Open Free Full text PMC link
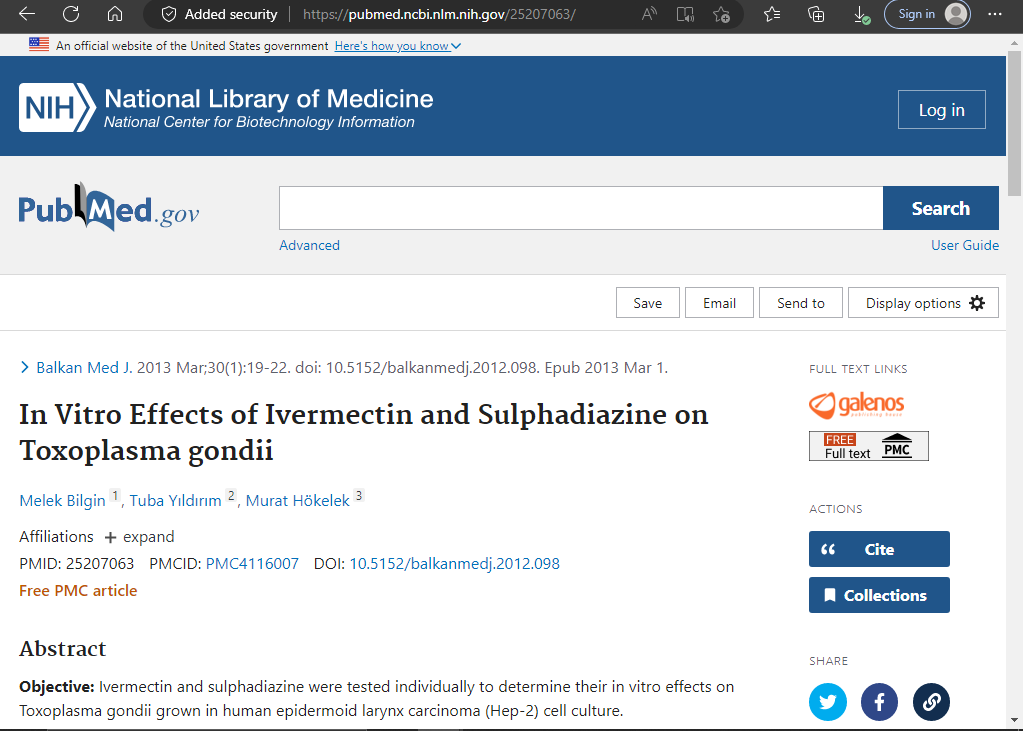 pos(868,446)
